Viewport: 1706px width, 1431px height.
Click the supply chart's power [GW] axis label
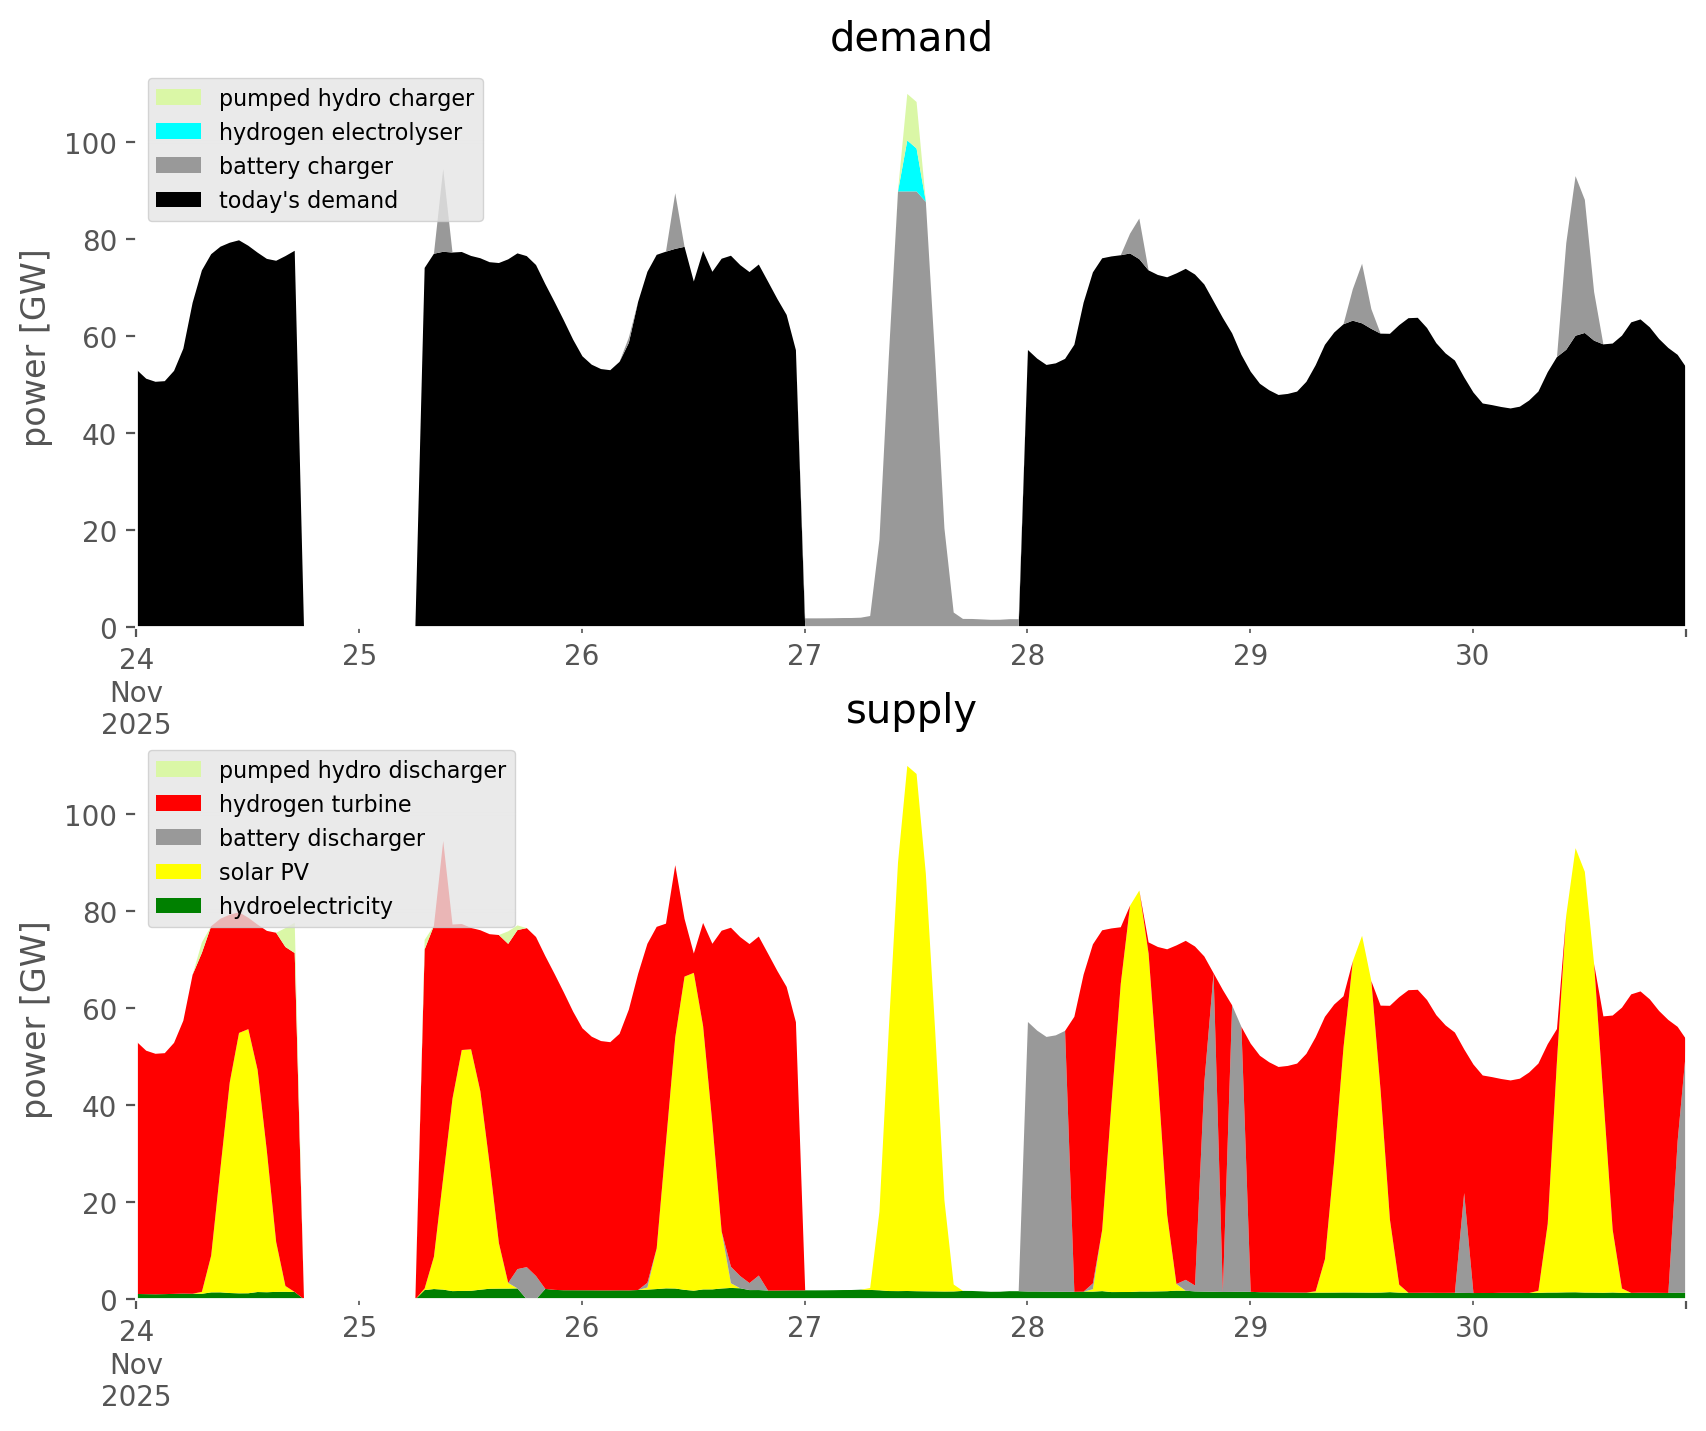click(x=35, y=1020)
